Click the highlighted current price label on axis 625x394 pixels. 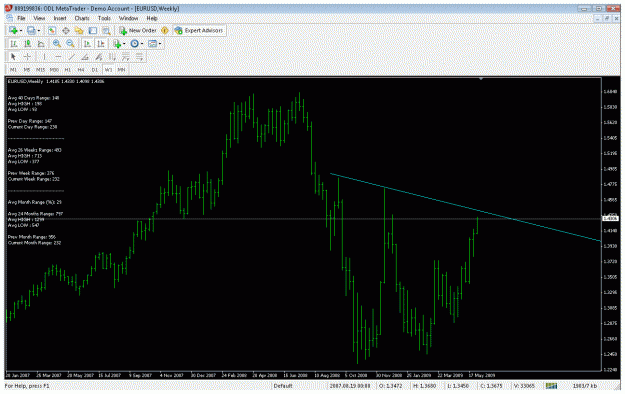610,219
